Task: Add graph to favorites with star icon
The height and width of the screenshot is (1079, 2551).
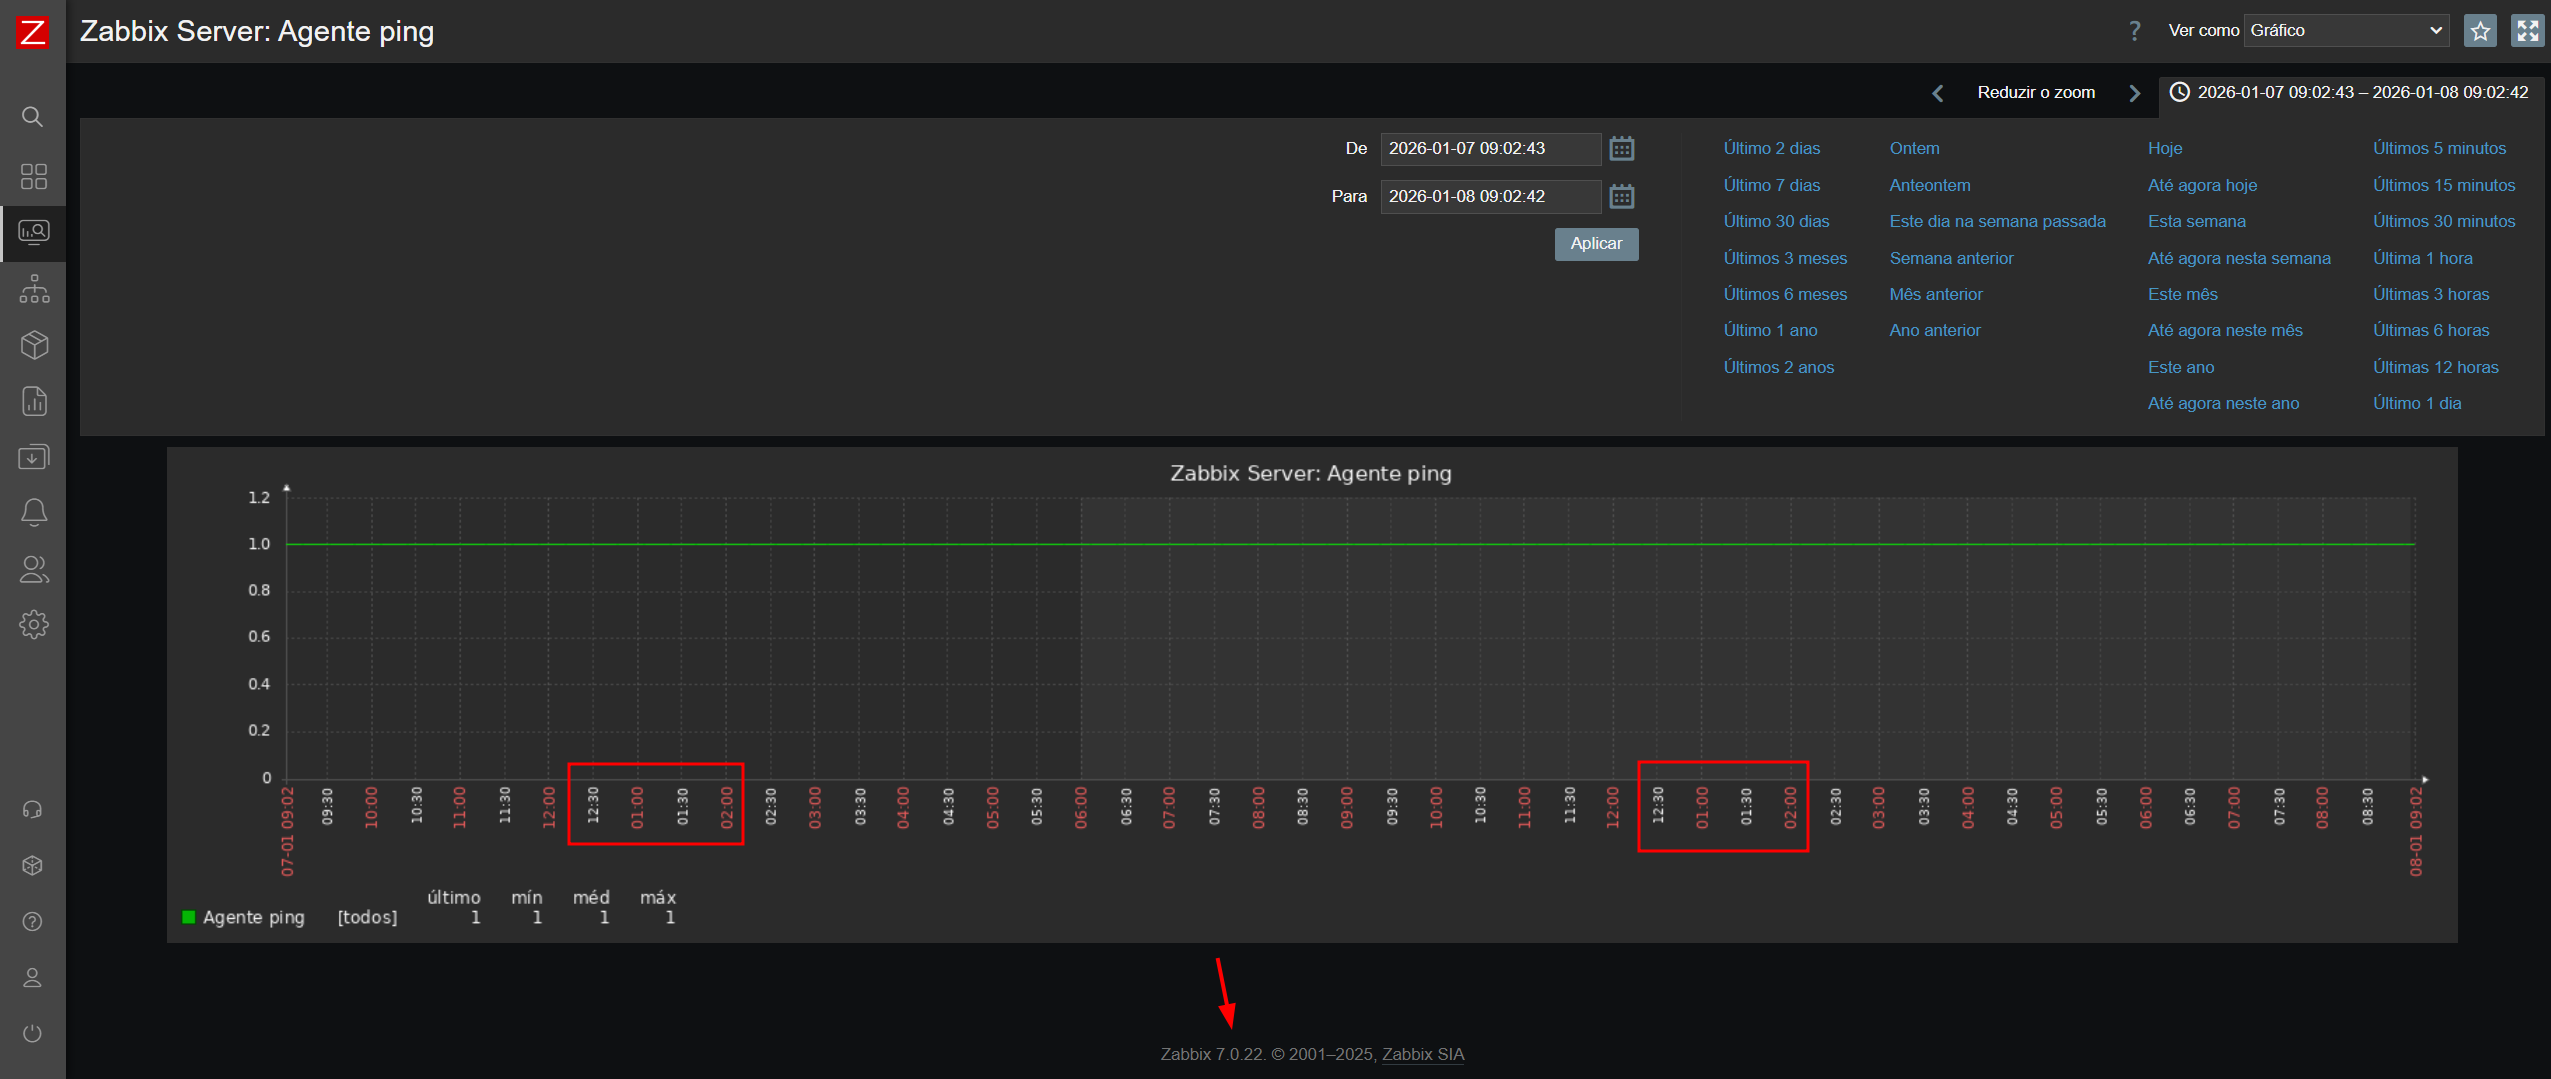Action: coord(2480,31)
